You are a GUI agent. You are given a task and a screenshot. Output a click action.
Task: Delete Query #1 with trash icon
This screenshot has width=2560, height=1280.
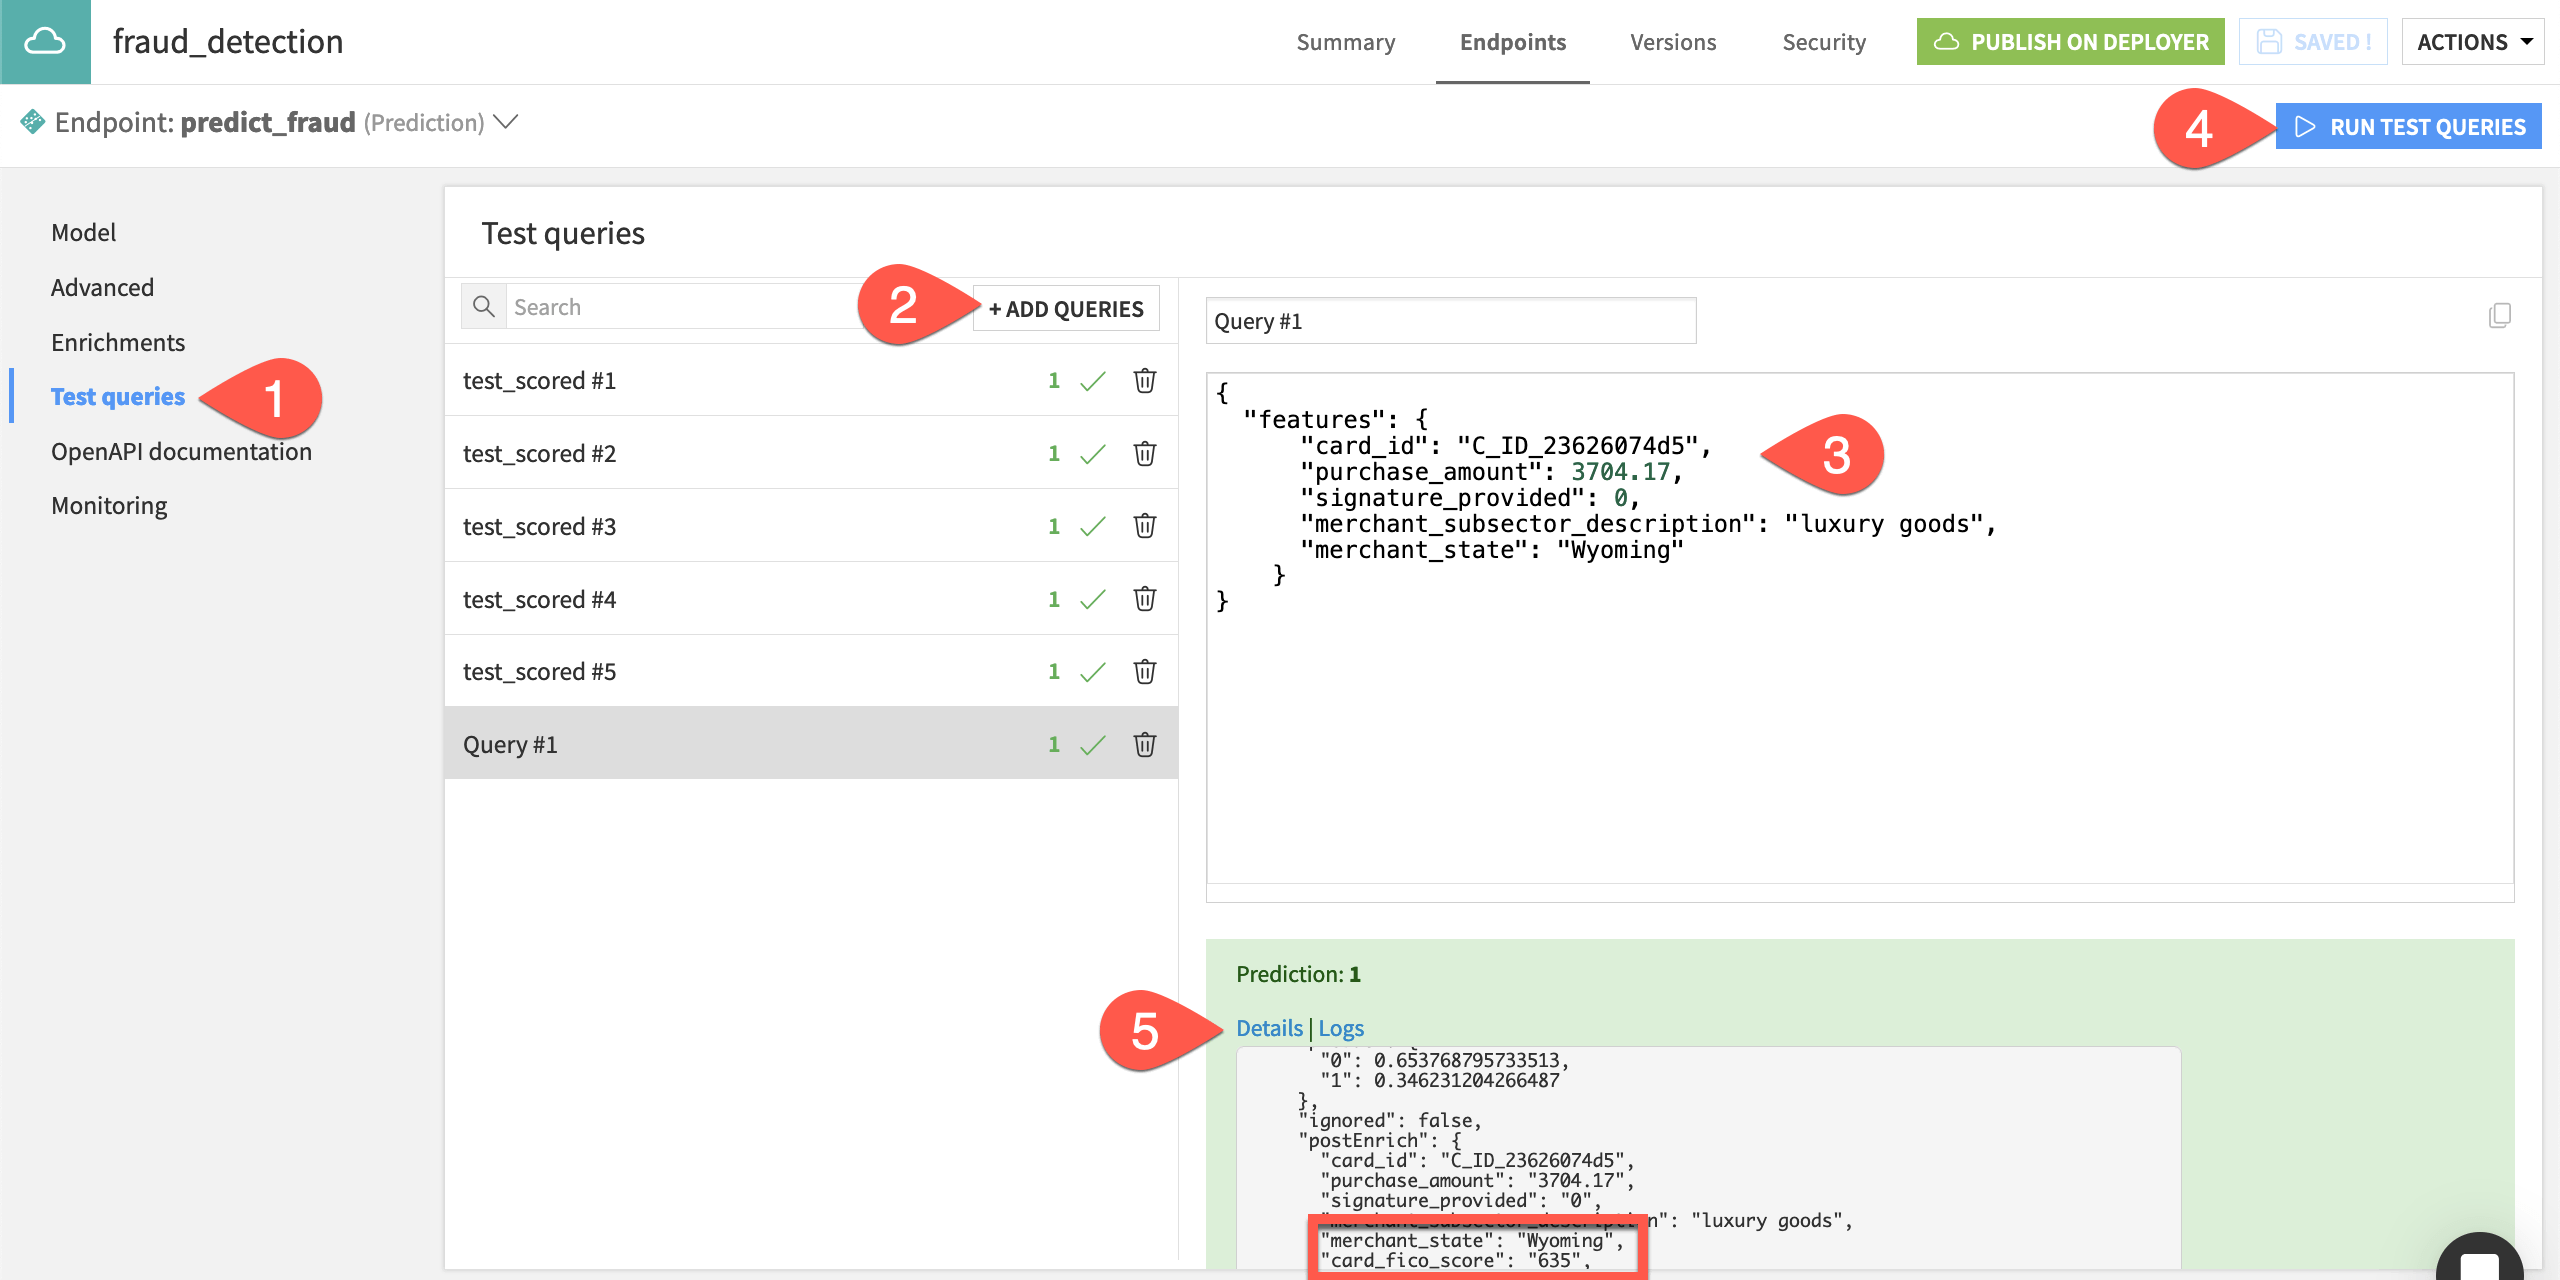click(x=1145, y=744)
